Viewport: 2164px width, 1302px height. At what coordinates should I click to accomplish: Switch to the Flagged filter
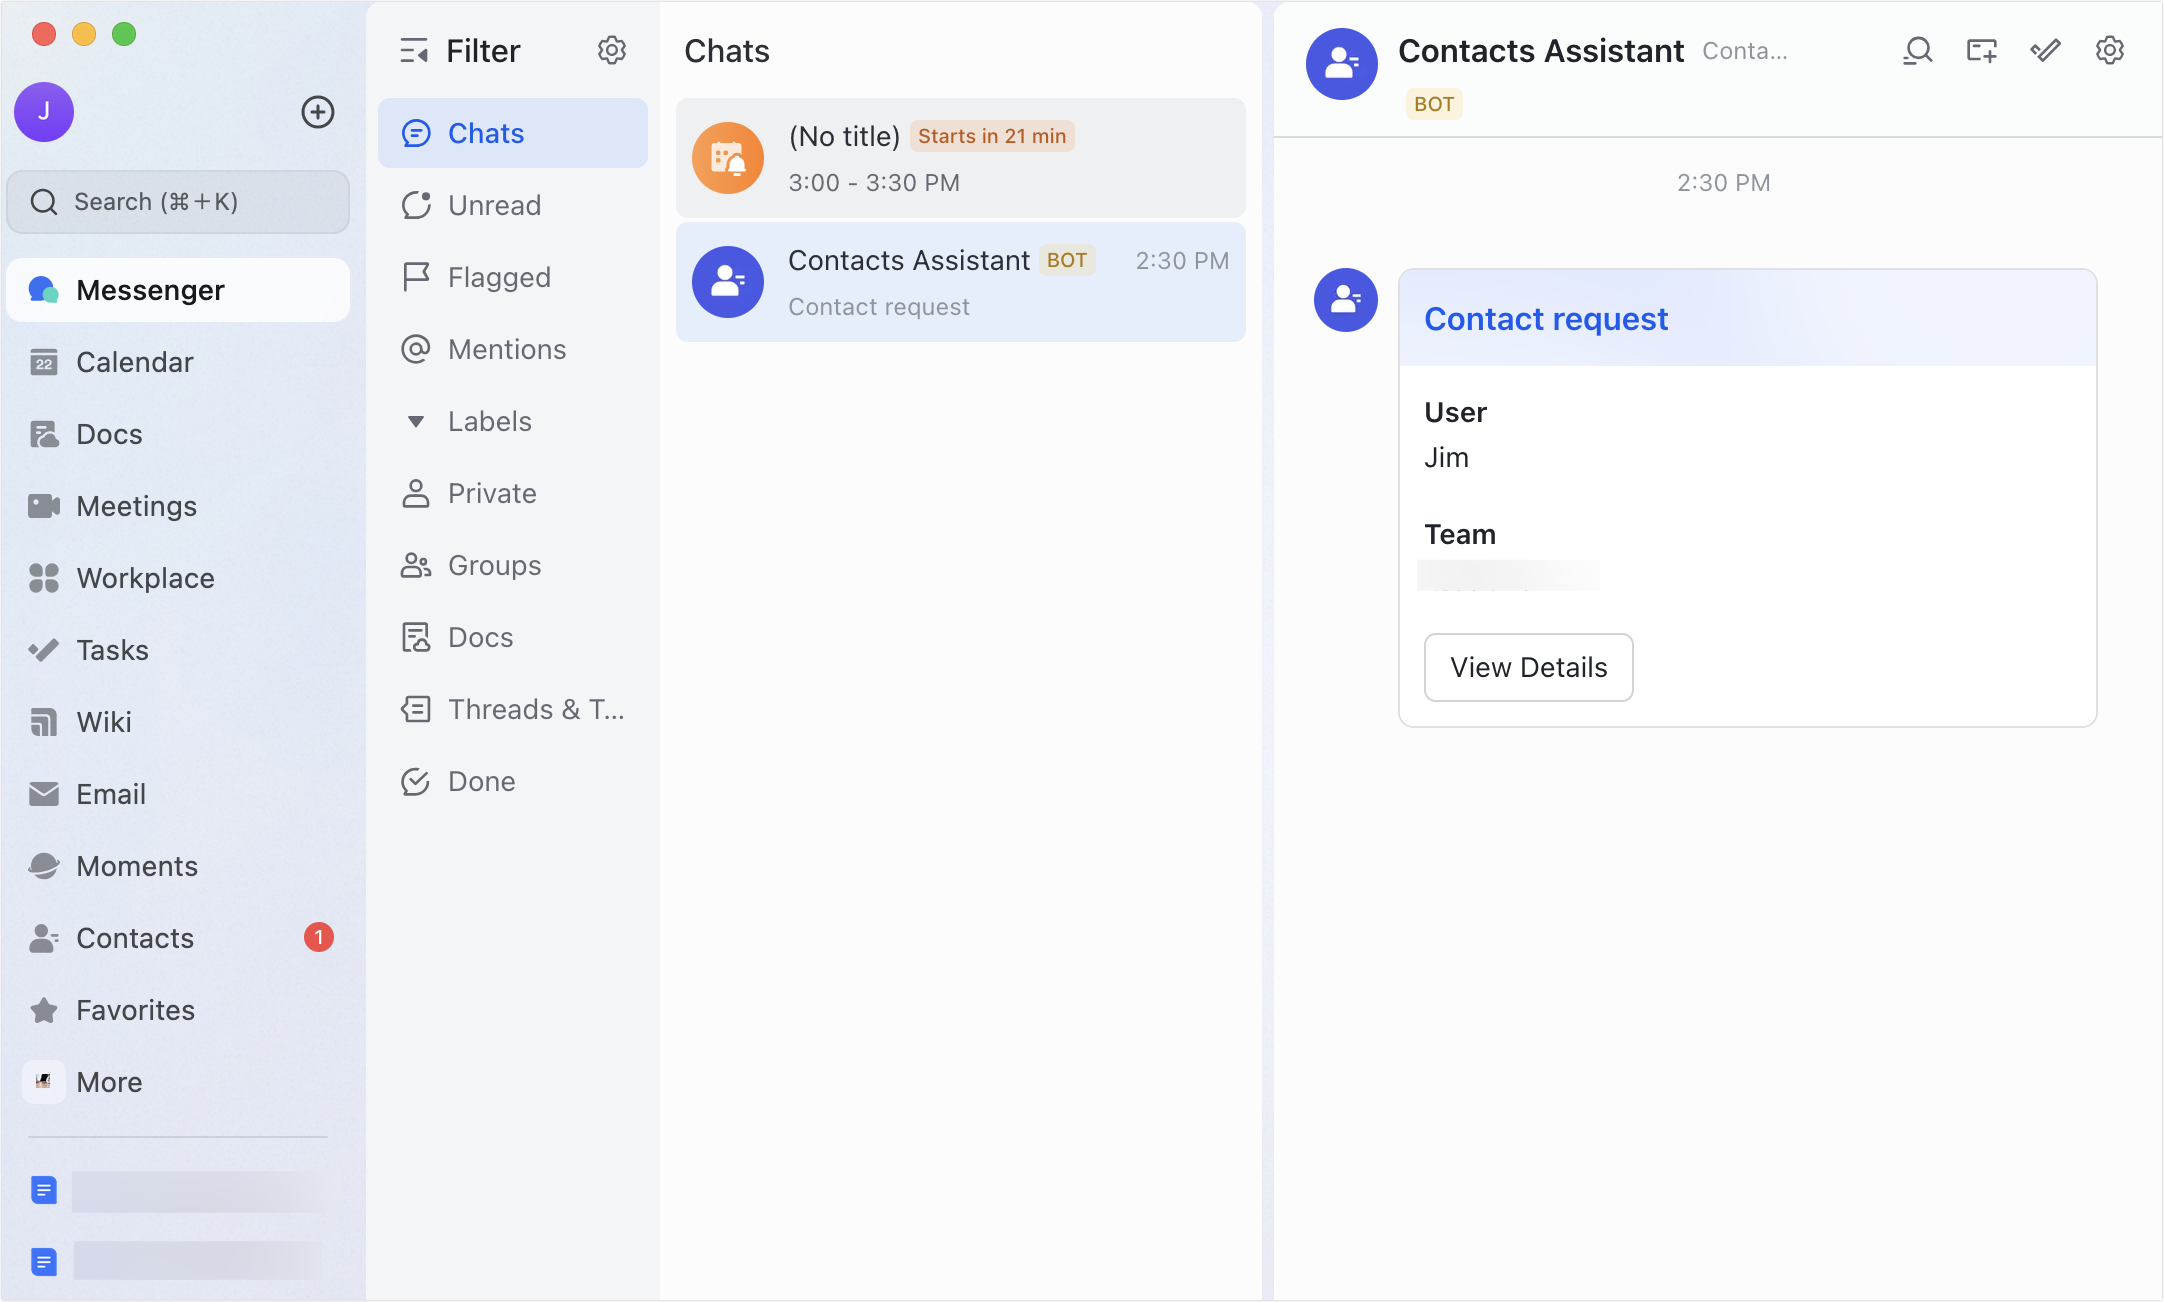(x=498, y=277)
